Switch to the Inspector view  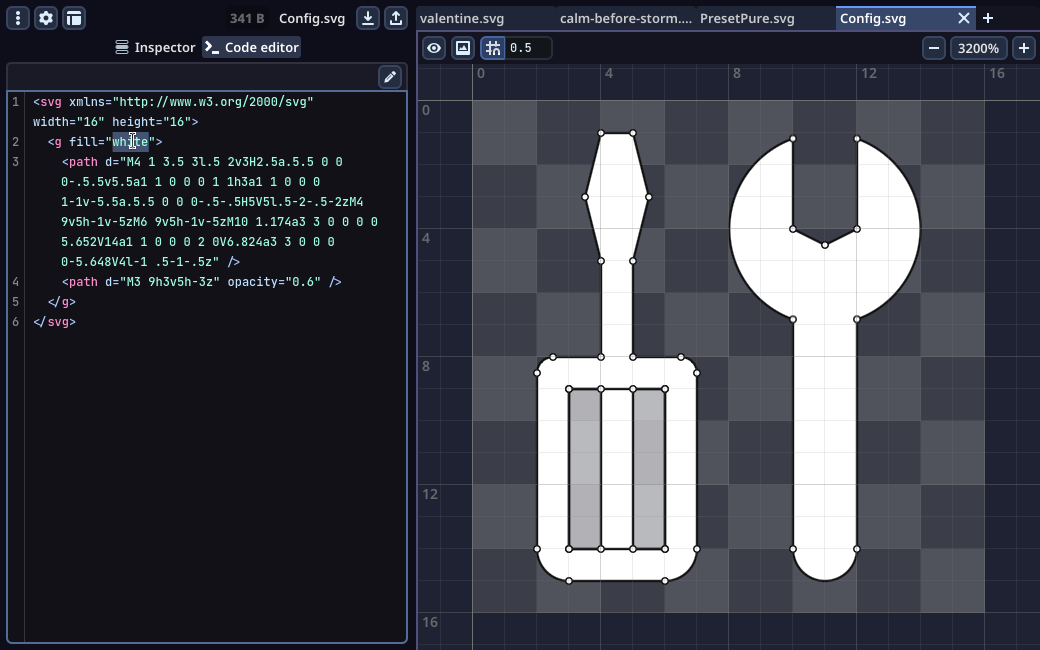[x=155, y=47]
